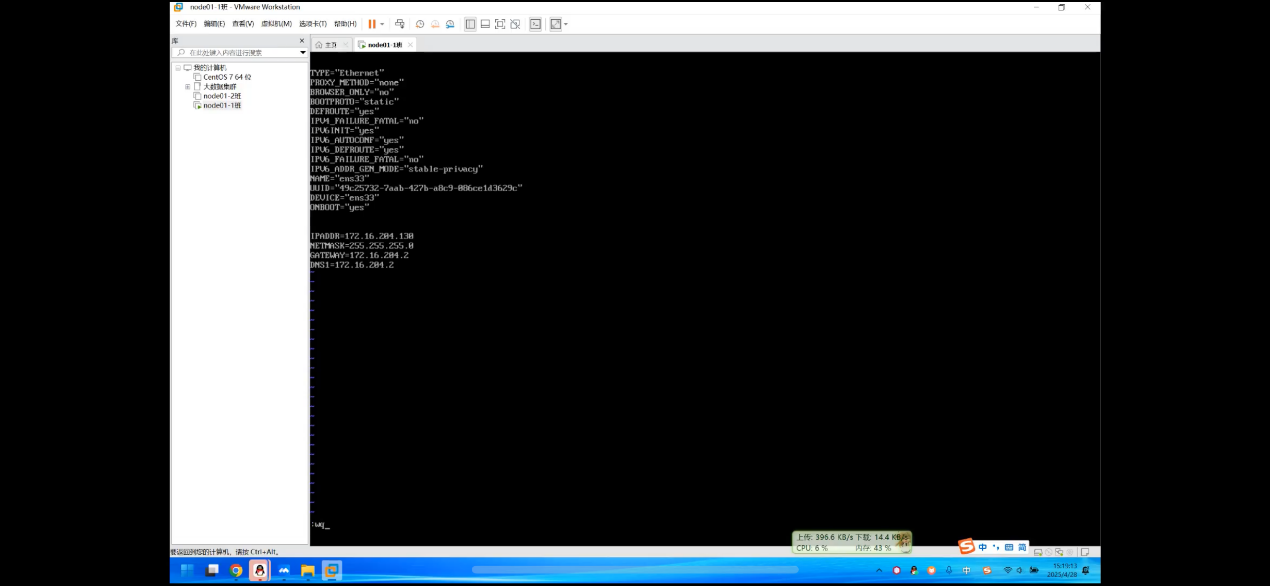Open the Snapshot Manager
Image resolution: width=1270 pixels, height=586 pixels.
click(451, 24)
